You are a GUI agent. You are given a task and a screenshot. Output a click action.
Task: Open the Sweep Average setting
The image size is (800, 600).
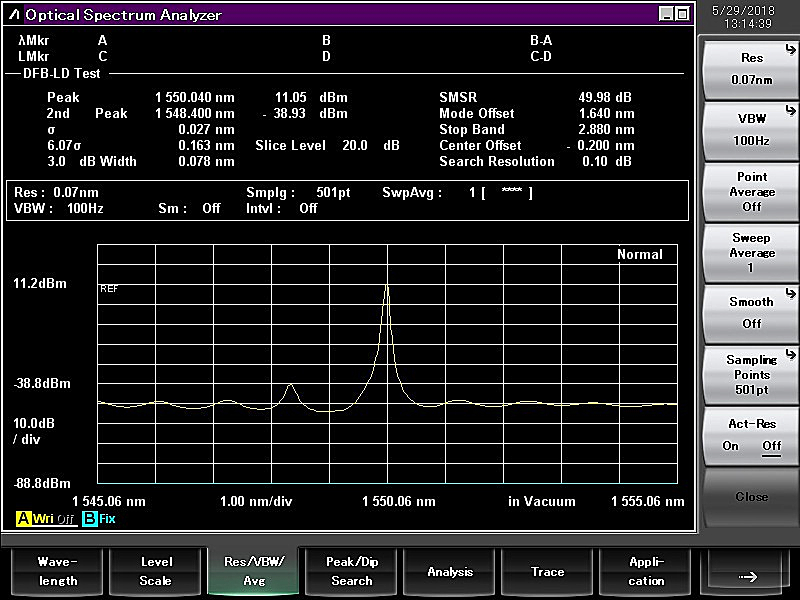point(751,252)
